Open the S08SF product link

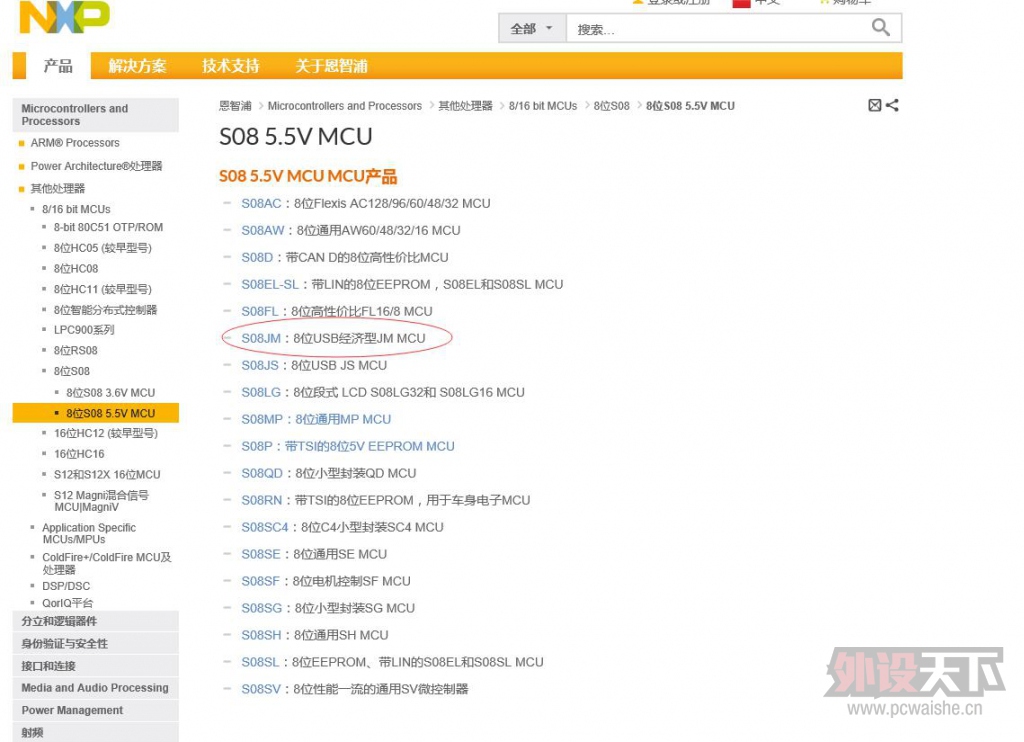pos(260,581)
